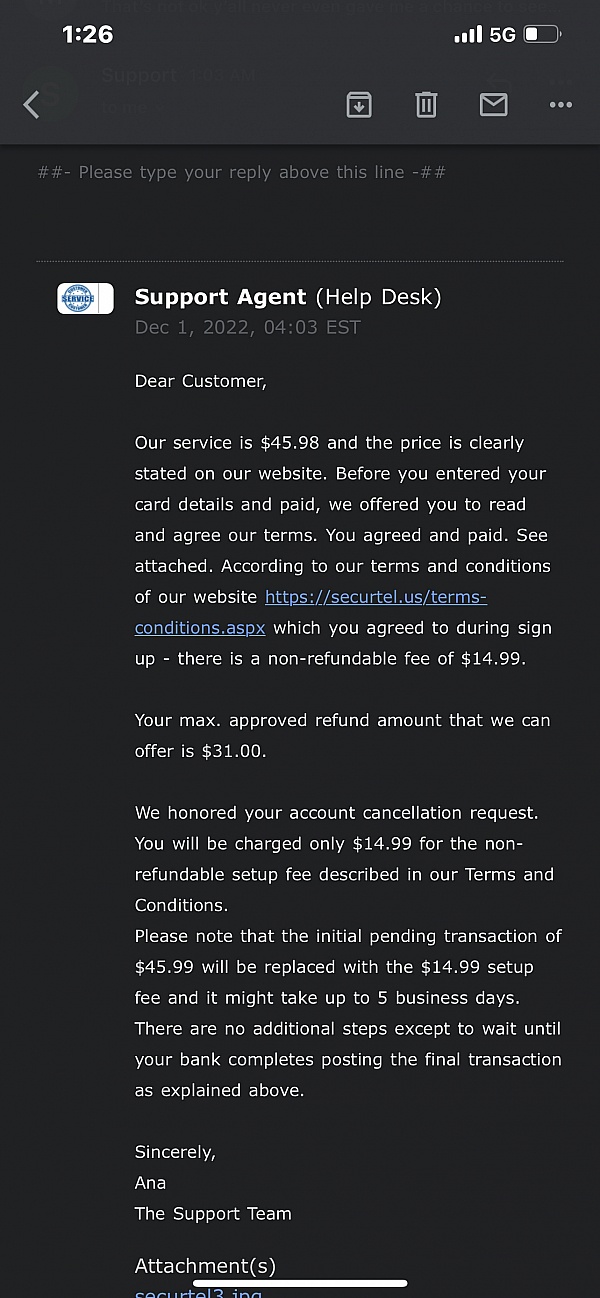Tap the Dec 1, 2022 timestamp

[247, 327]
